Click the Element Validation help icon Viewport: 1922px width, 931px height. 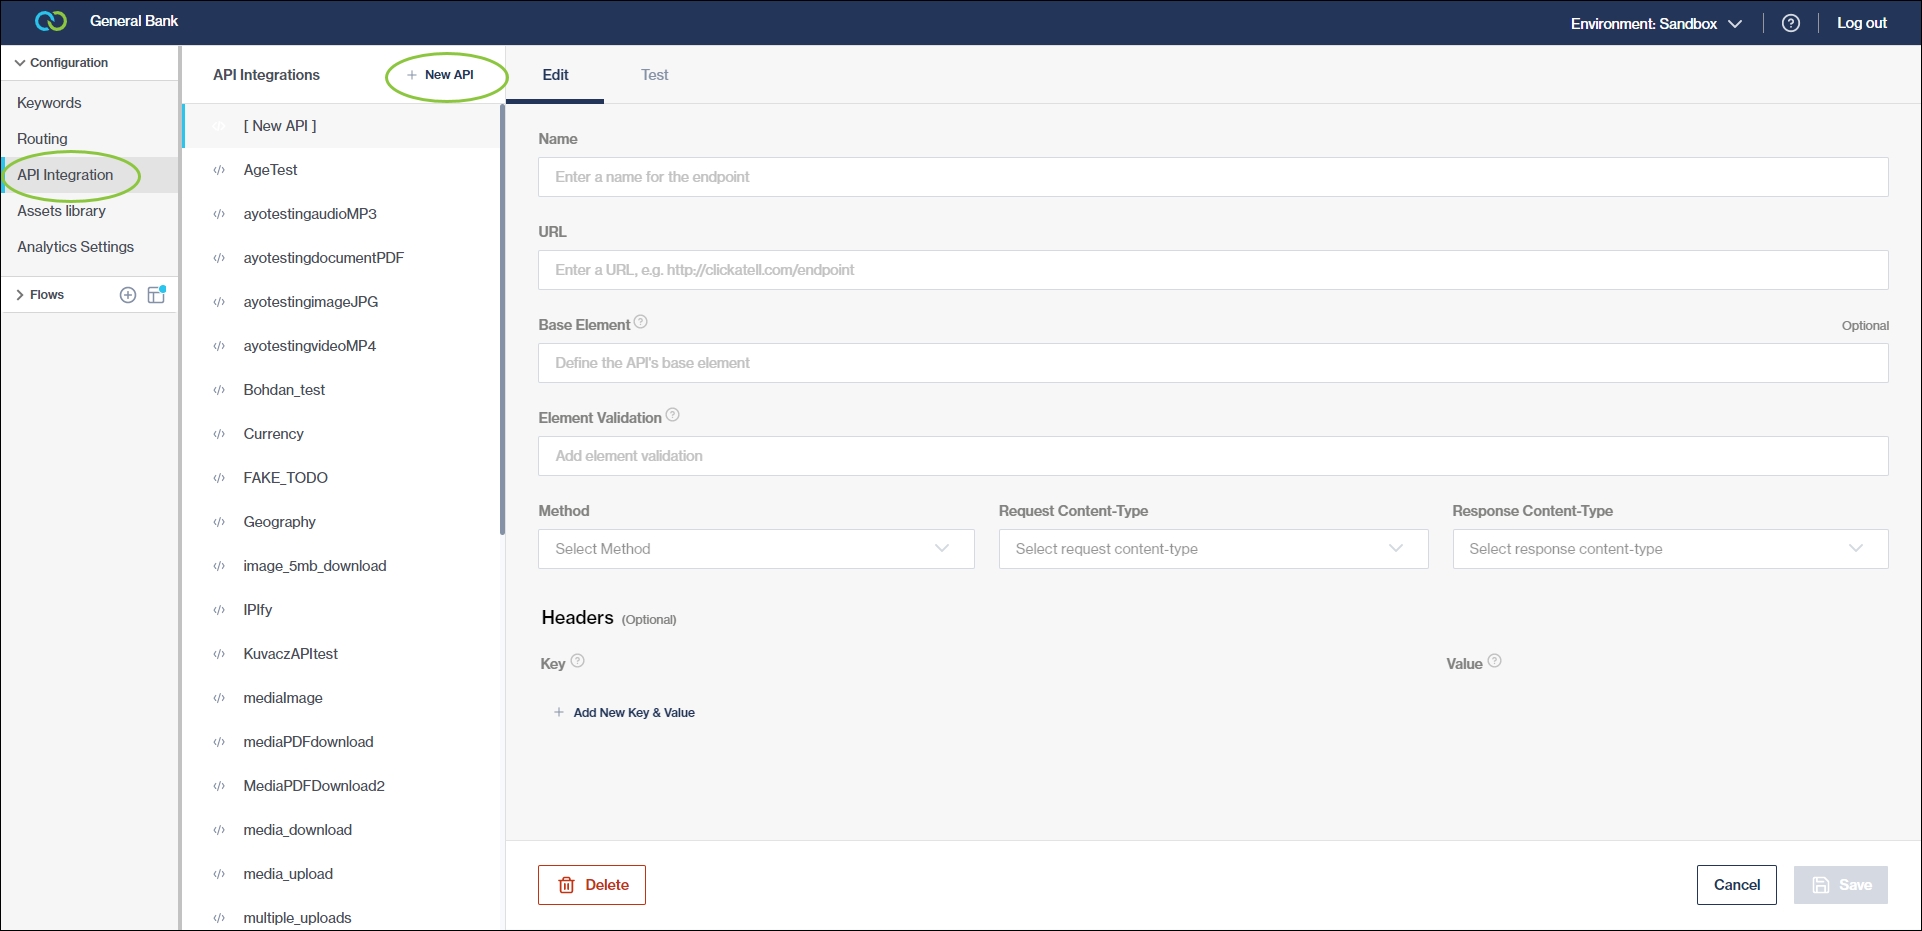tap(672, 415)
